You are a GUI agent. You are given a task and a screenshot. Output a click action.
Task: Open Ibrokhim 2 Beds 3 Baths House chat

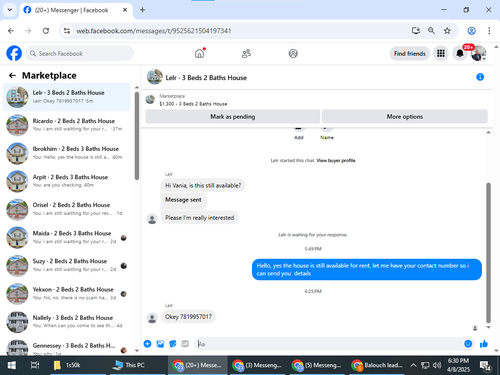click(67, 153)
